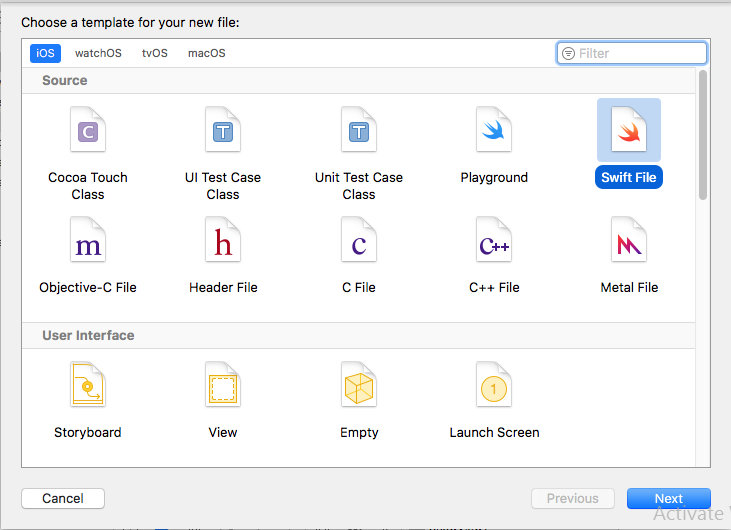Click the "Cocoa Touch Class" label
This screenshot has width=731, height=530.
[x=88, y=186]
